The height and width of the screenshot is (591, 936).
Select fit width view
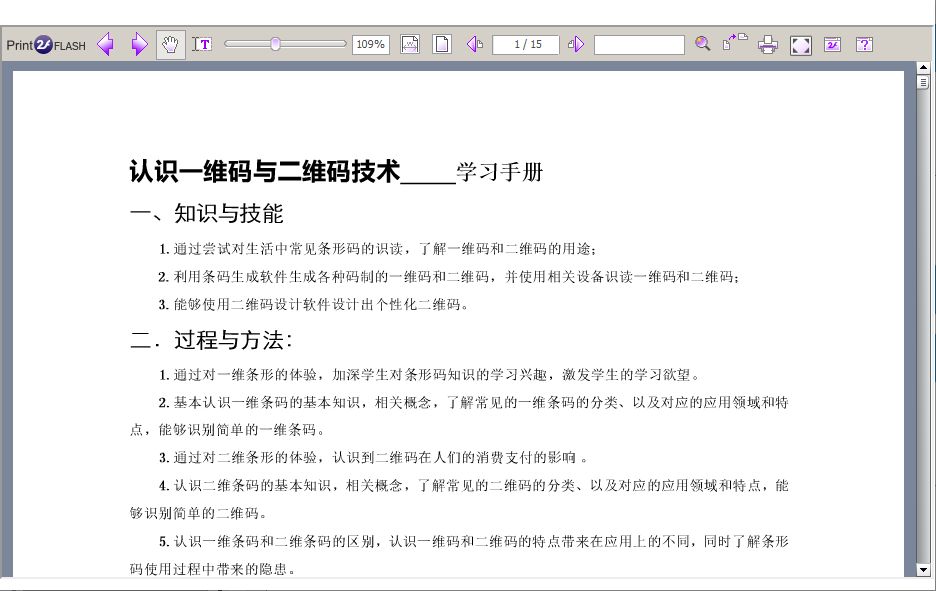[410, 45]
